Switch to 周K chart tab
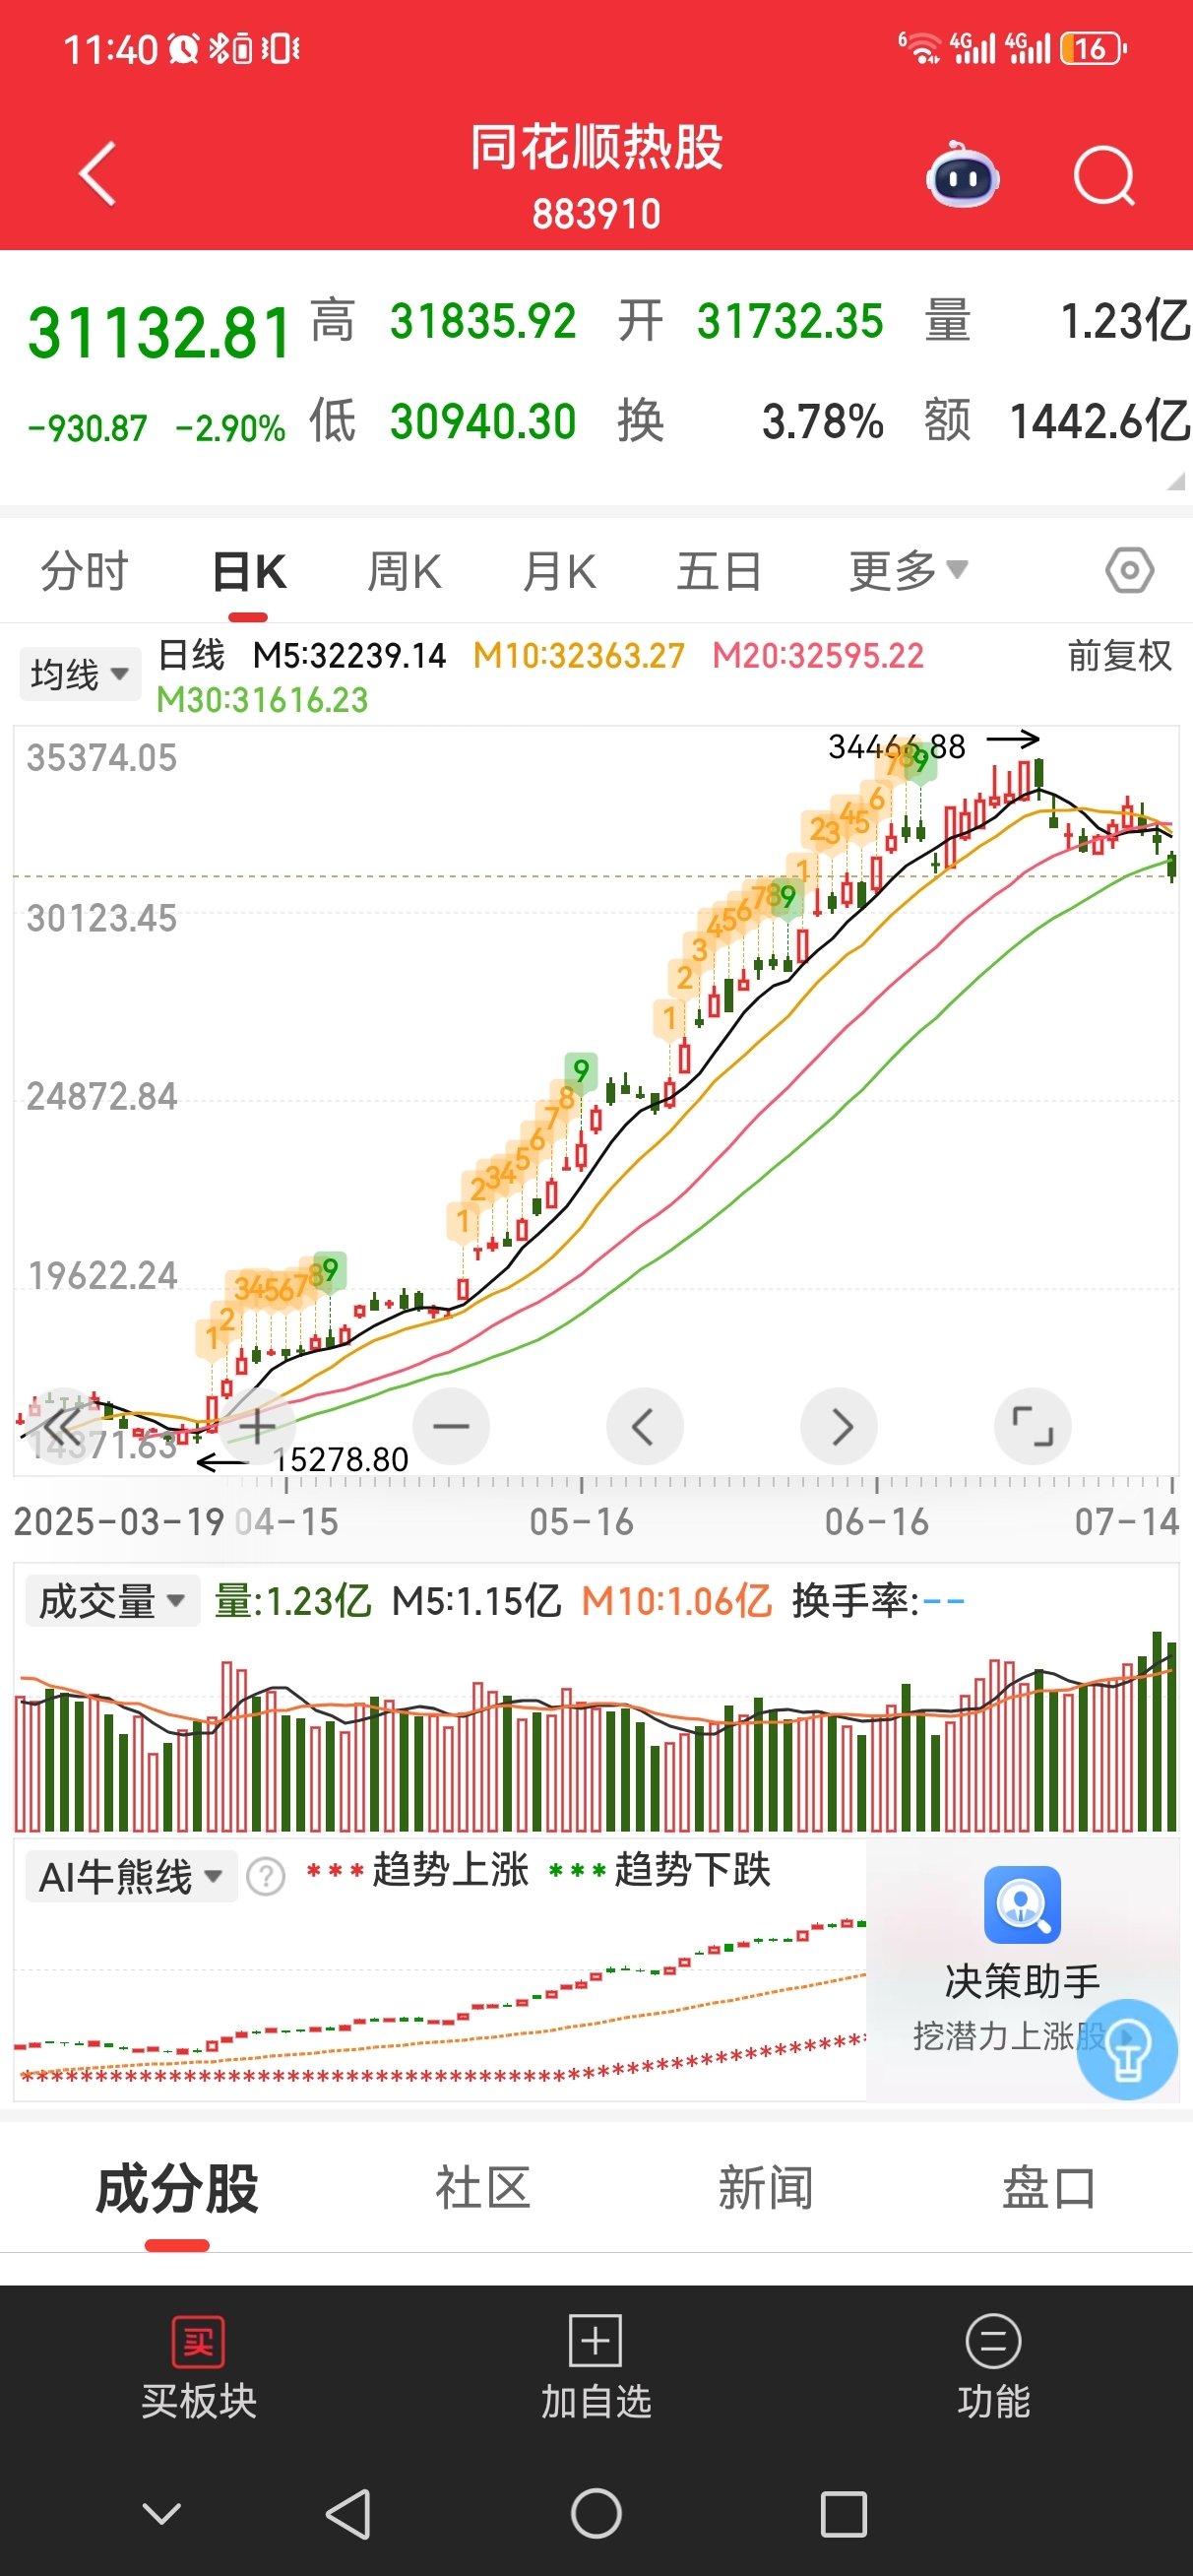Viewport: 1193px width, 2576px height. (404, 571)
